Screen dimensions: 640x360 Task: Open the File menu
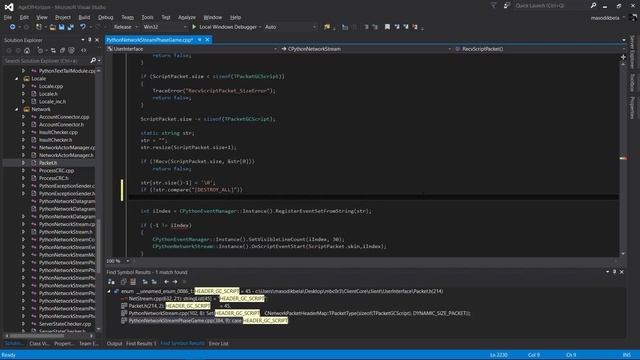8,17
